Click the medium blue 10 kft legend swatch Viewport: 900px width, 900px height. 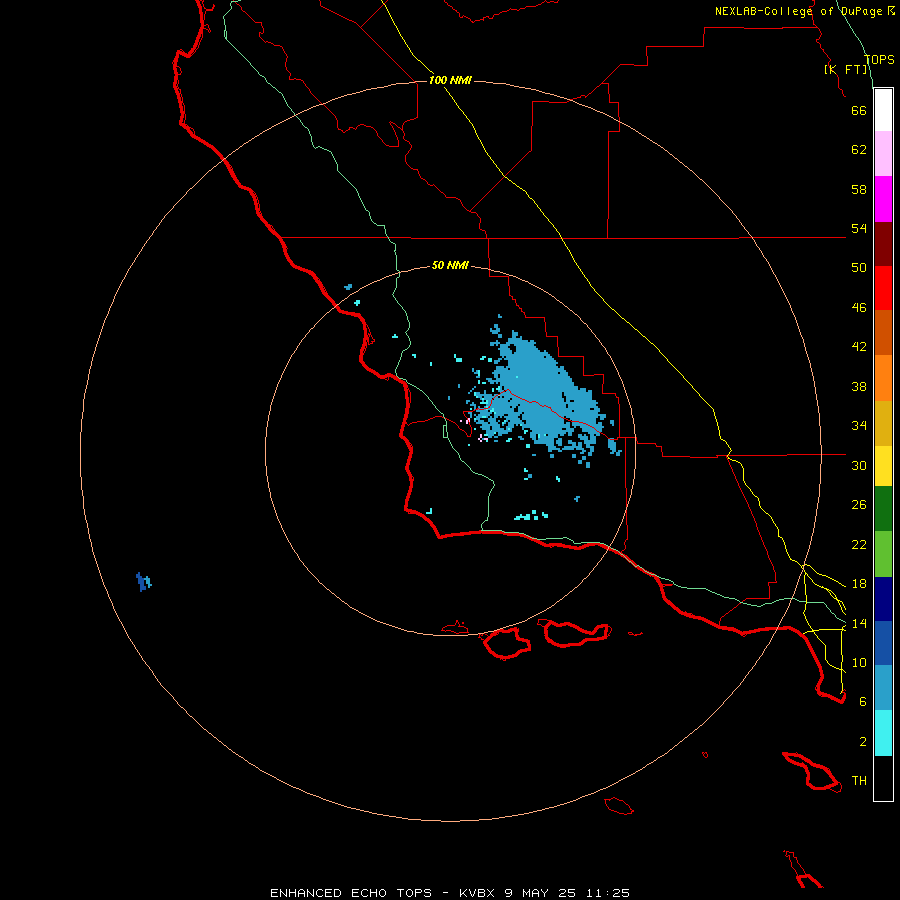(x=883, y=643)
